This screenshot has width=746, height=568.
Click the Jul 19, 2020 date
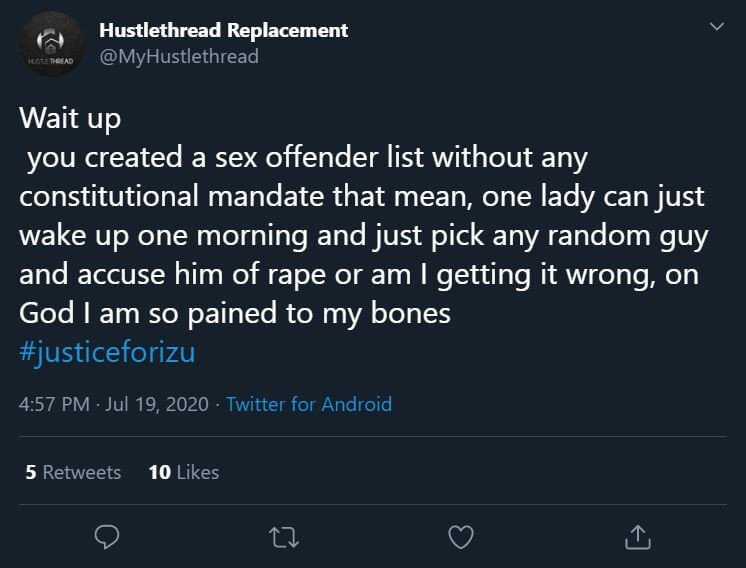157,404
